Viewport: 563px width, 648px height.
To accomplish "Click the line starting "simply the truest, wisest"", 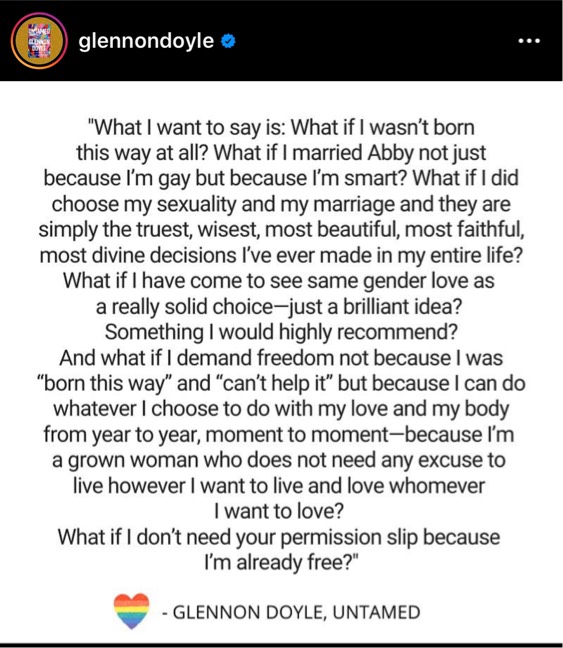I will [x=281, y=230].
